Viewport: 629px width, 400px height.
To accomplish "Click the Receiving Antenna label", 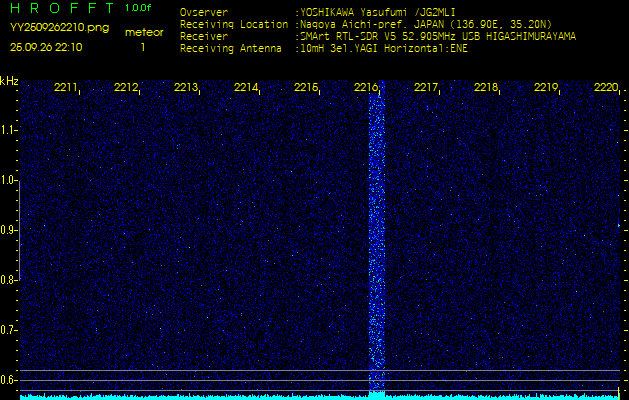I will point(231,49).
